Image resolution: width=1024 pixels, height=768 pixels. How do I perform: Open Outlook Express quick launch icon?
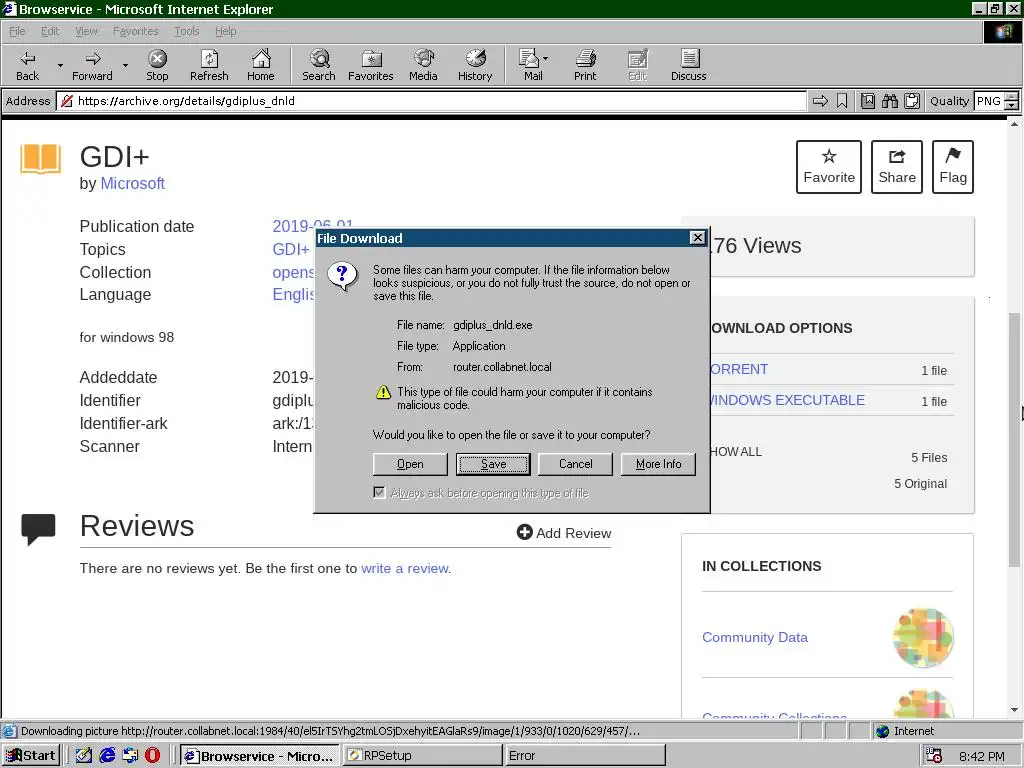pyautogui.click(x=130, y=756)
